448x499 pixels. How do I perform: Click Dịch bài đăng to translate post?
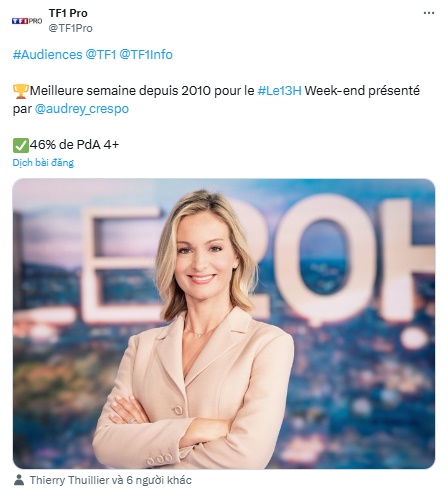pos(43,162)
